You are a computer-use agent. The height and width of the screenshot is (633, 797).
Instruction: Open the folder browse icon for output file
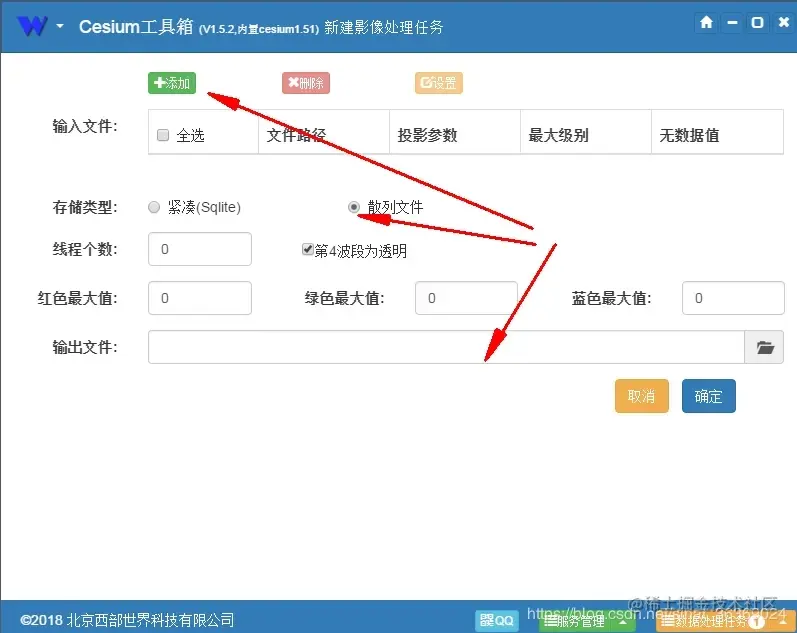[x=764, y=347]
